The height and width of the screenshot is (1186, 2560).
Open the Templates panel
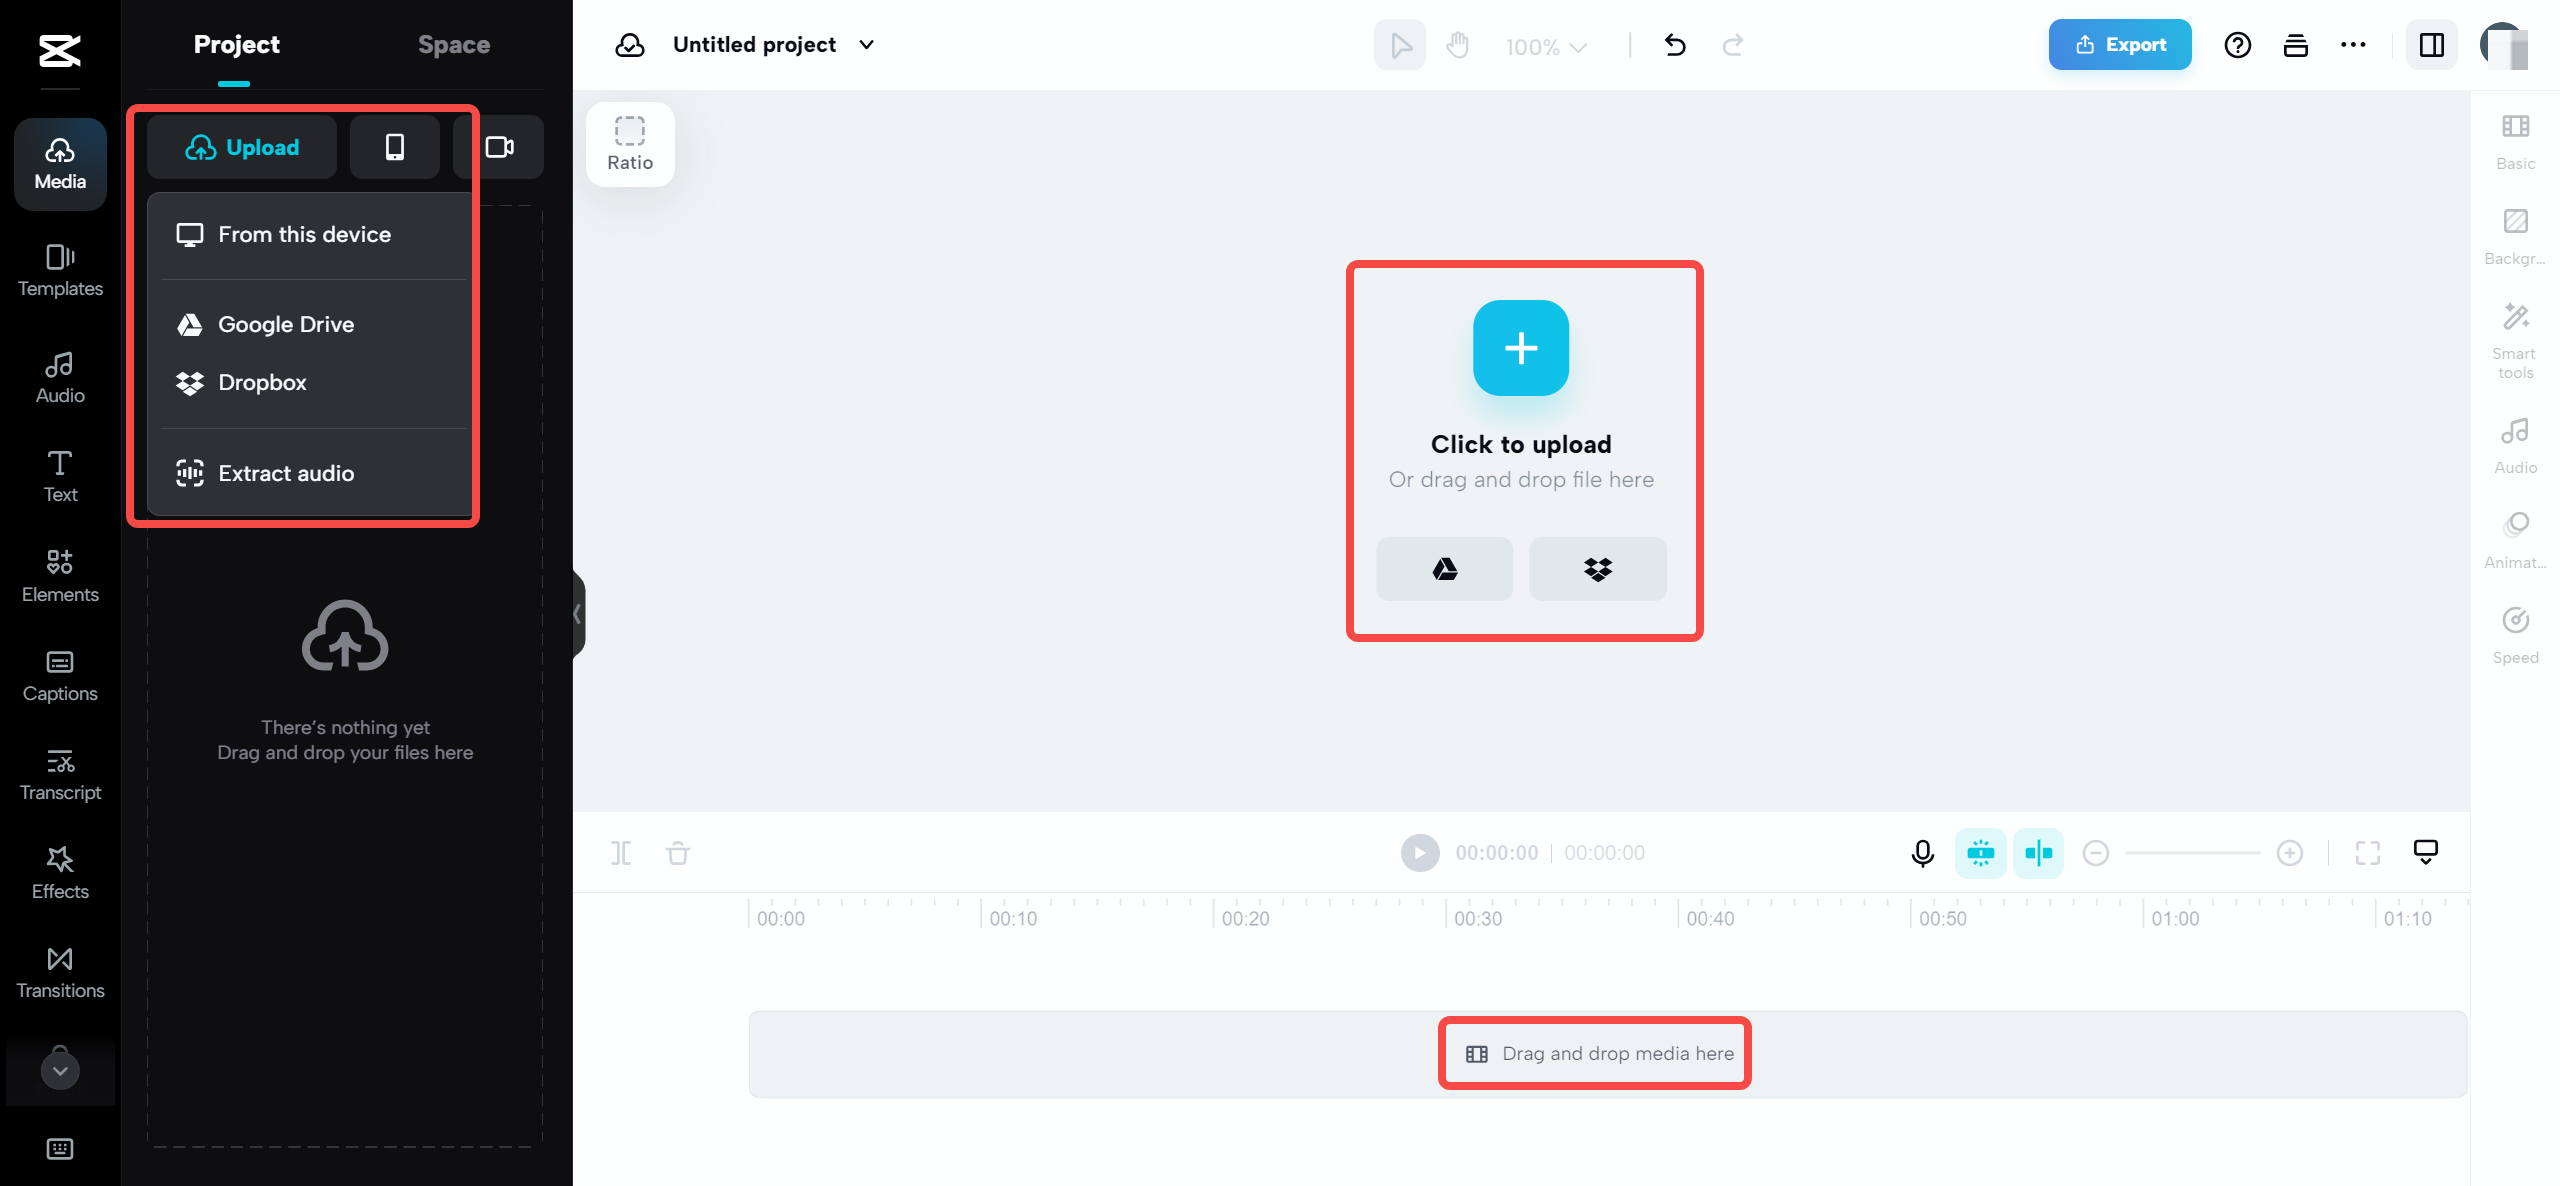click(x=59, y=270)
